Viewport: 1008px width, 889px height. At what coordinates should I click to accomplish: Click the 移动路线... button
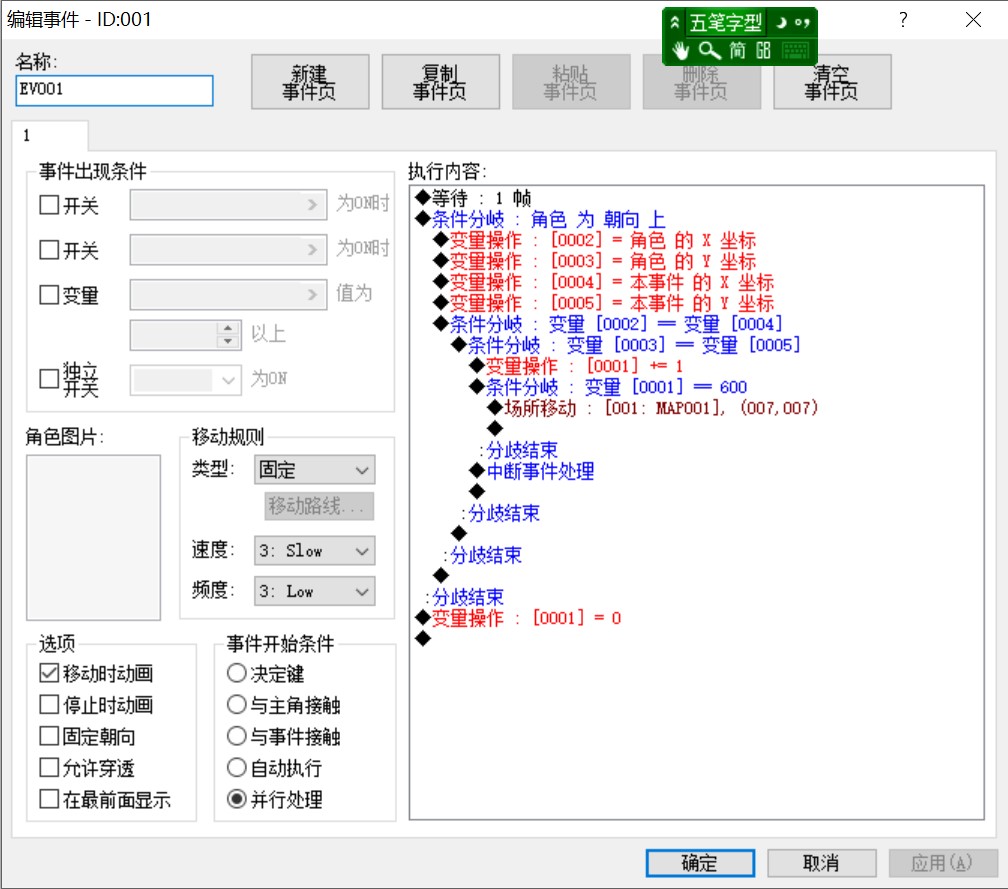point(319,507)
